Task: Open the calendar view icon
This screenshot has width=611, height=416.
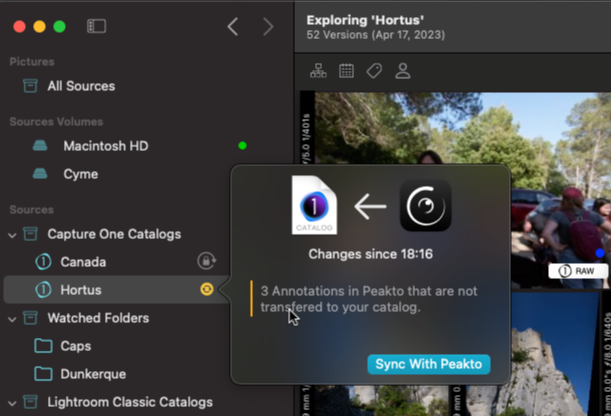Action: (346, 71)
